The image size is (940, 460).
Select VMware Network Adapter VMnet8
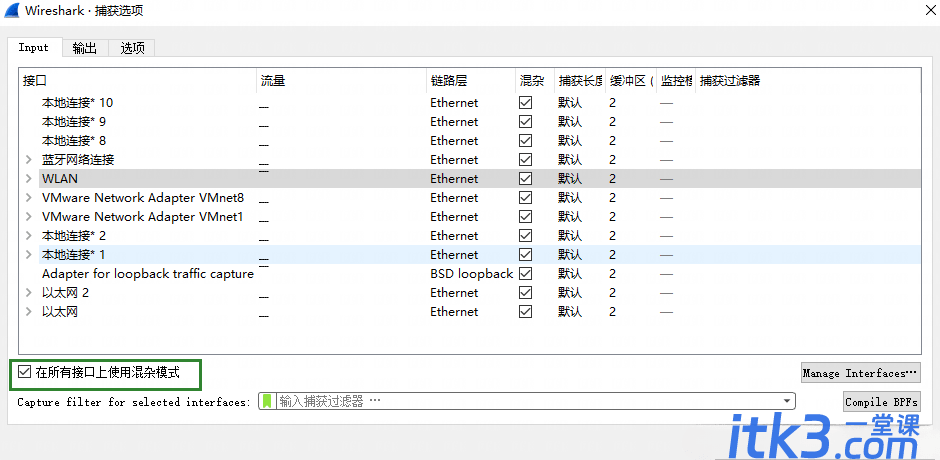coord(143,198)
